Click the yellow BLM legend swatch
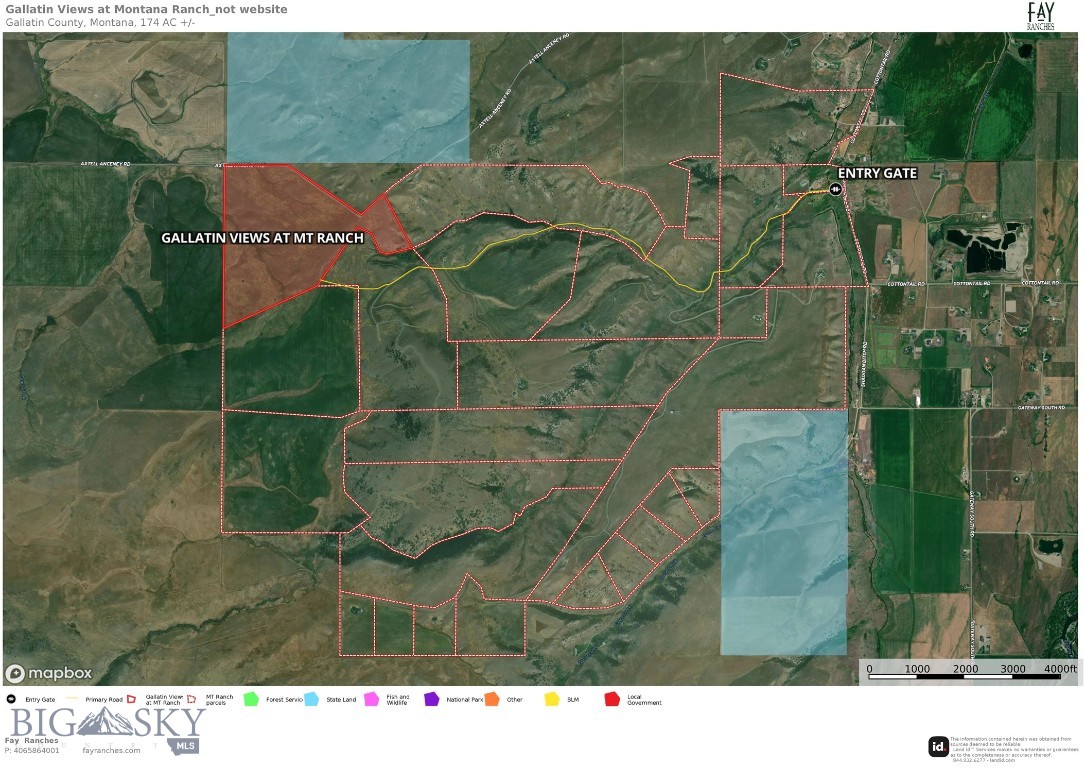Screen dimensions: 1085x768 [552, 699]
